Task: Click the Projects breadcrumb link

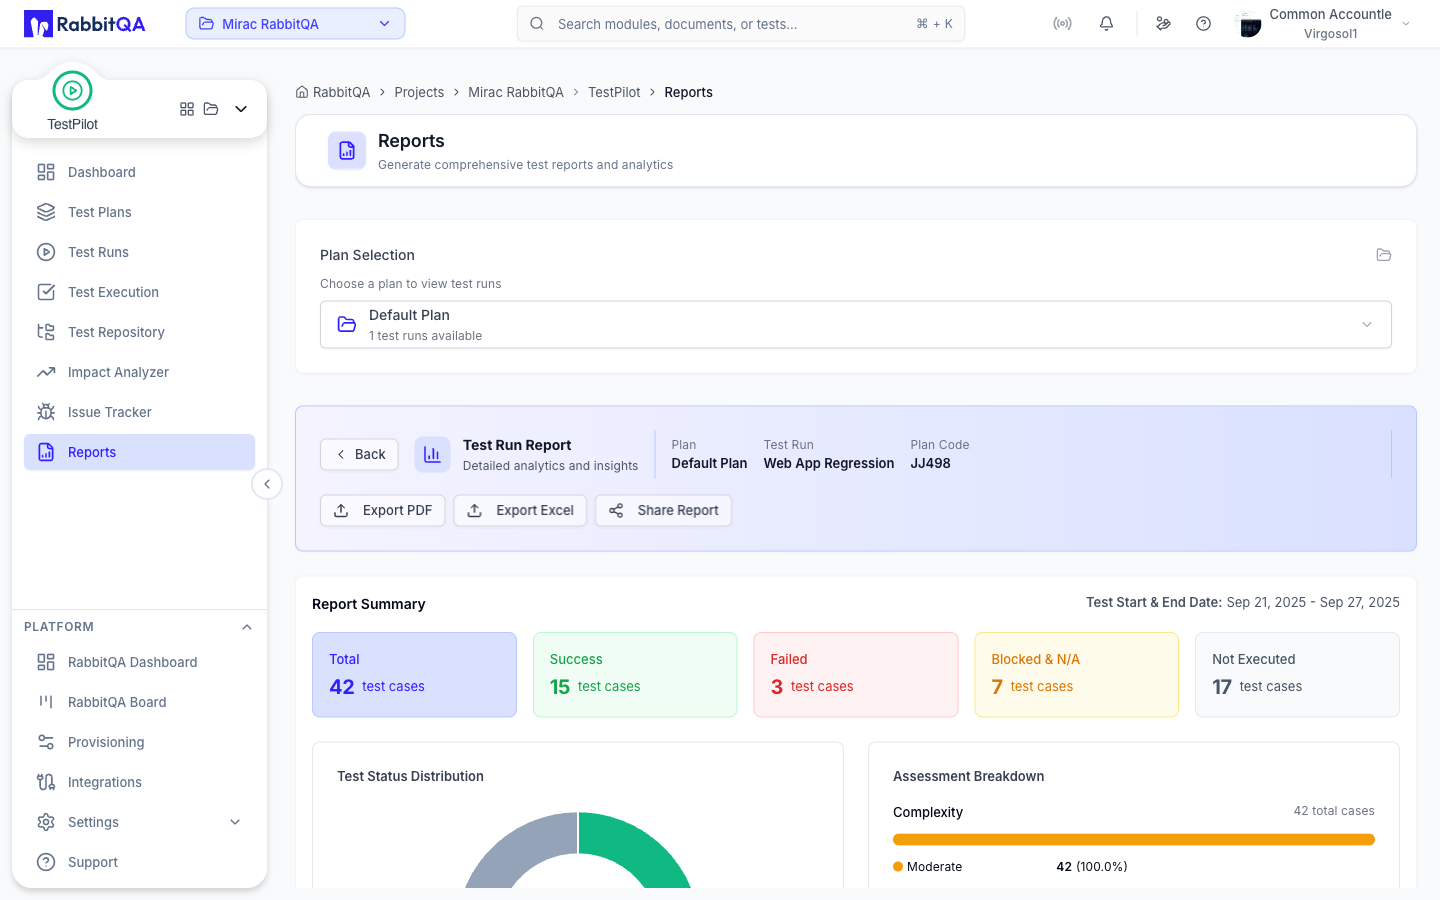Action: tap(419, 92)
